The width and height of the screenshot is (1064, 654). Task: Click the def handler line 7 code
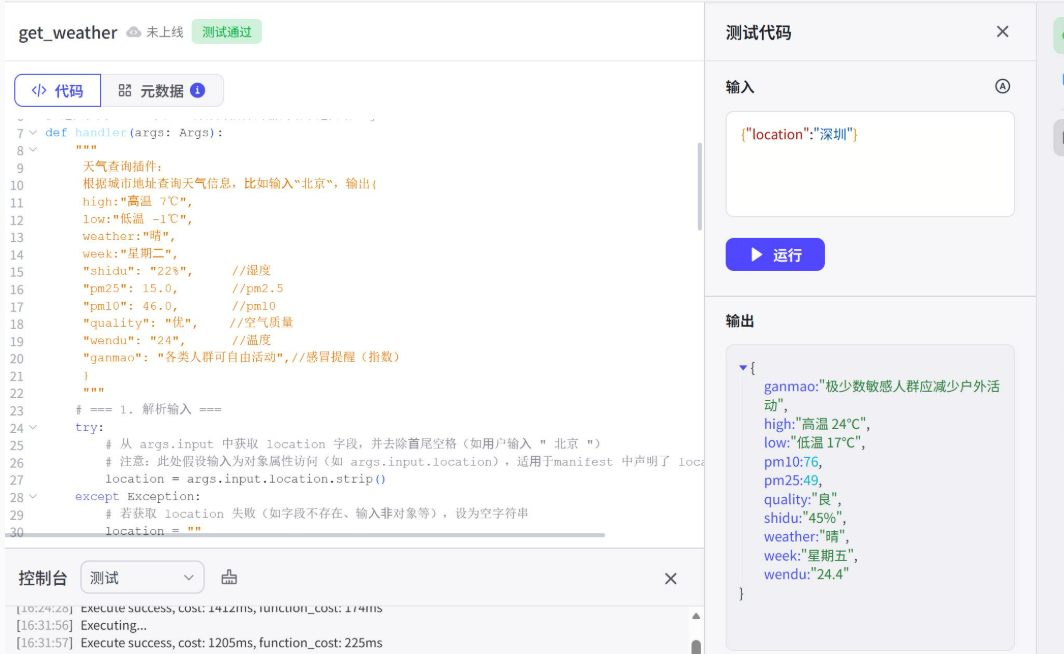tap(134, 132)
